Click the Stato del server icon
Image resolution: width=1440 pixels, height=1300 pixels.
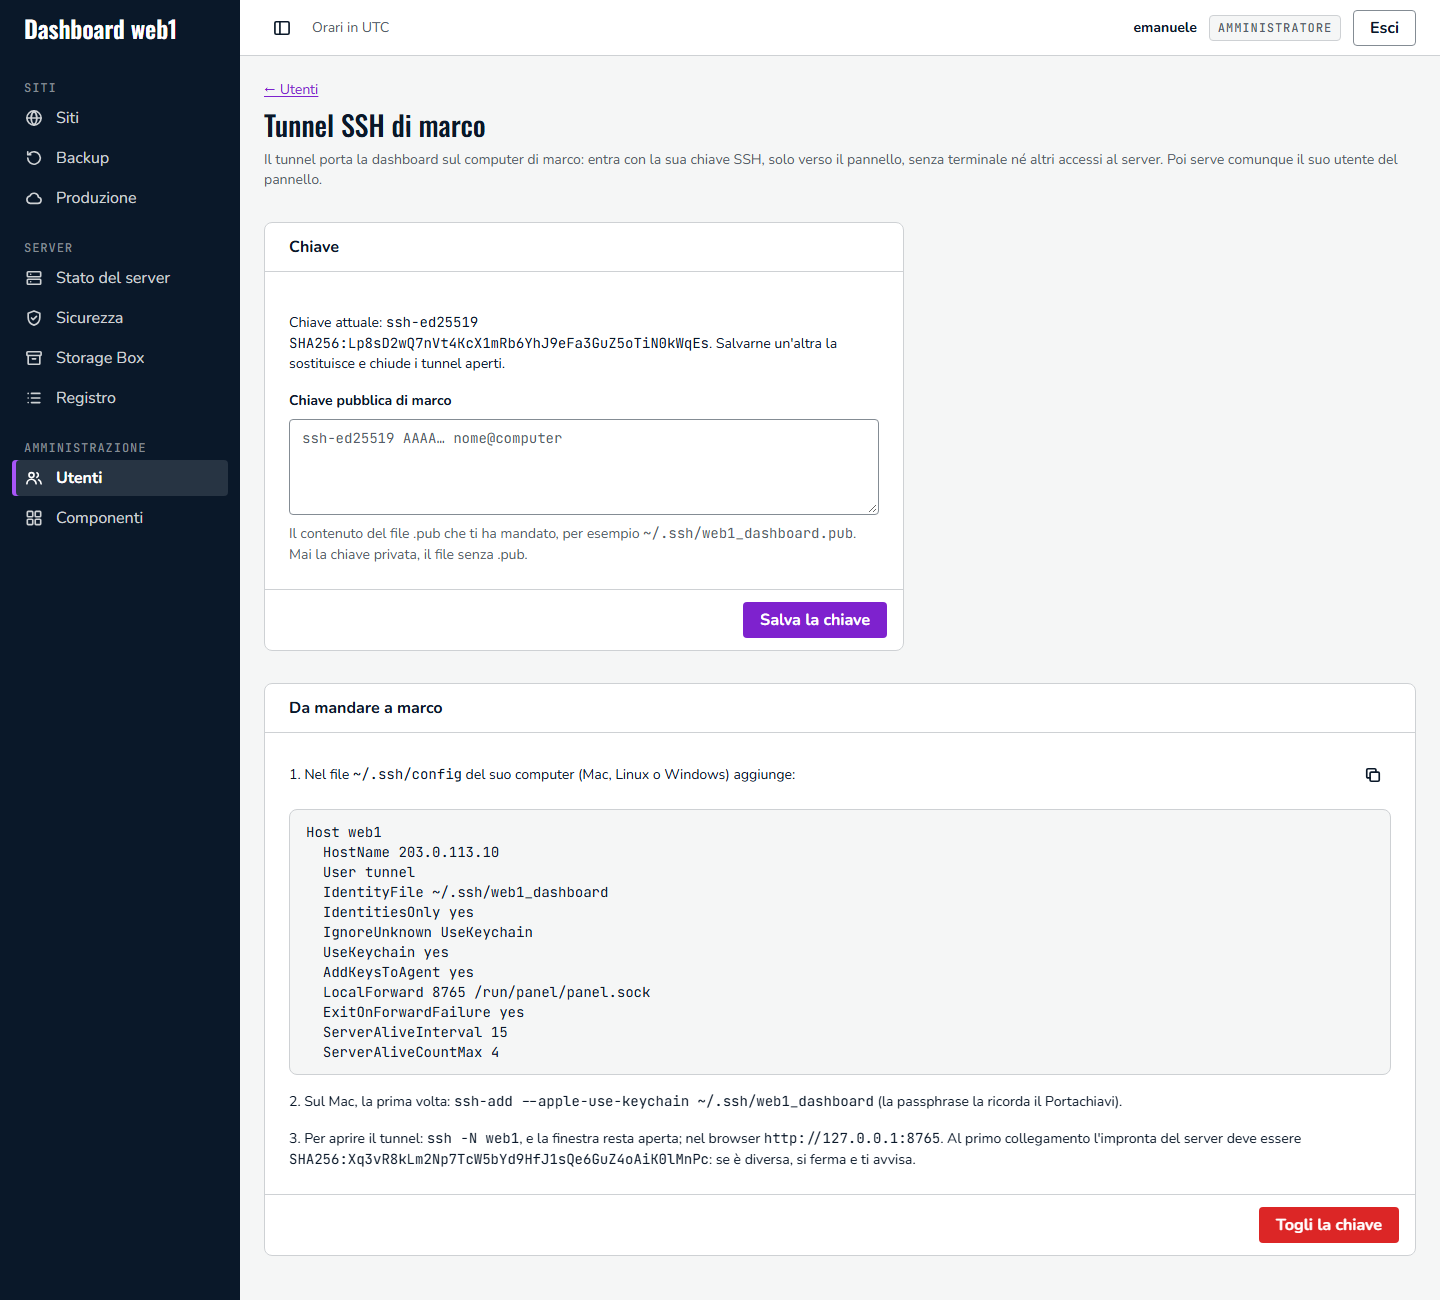(34, 278)
